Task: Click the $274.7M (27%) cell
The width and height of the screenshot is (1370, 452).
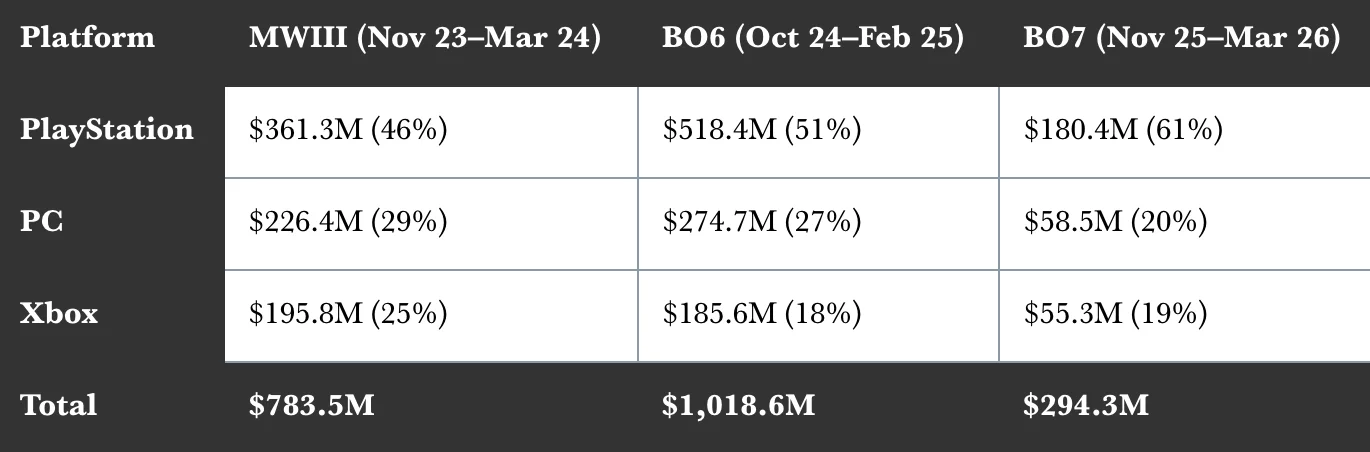Action: [761, 221]
